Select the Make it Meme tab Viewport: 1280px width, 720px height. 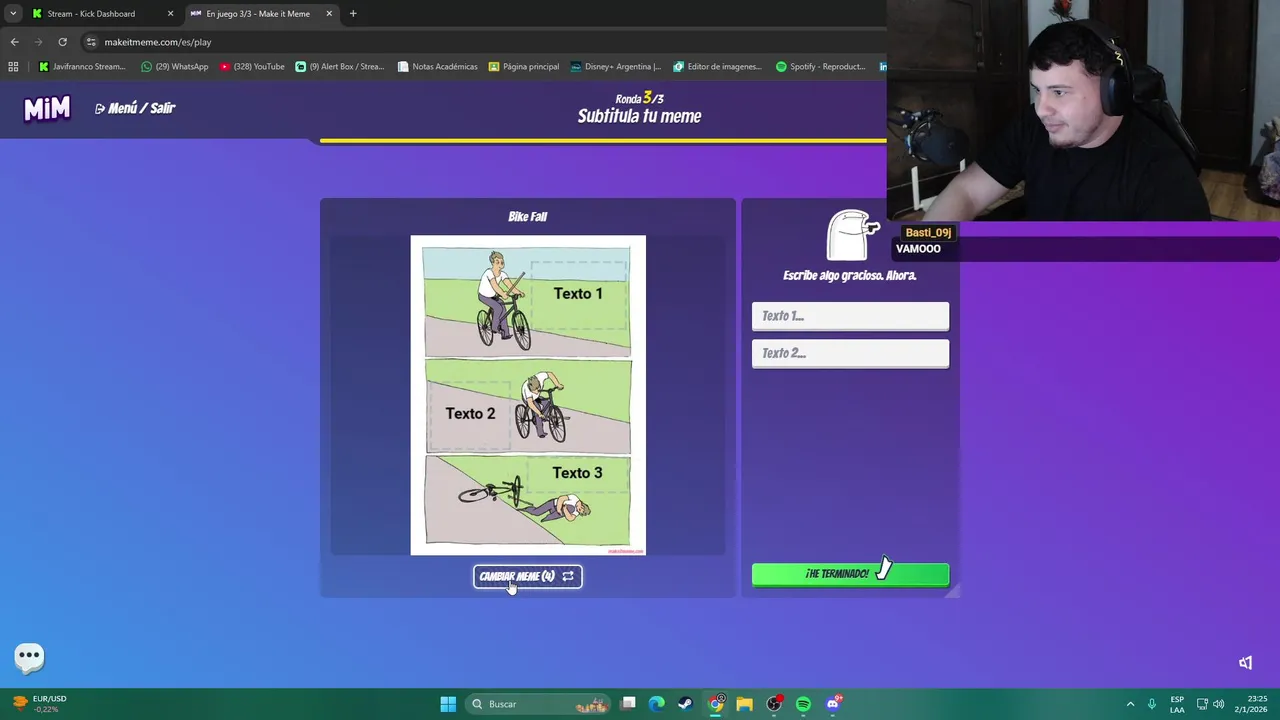point(258,14)
